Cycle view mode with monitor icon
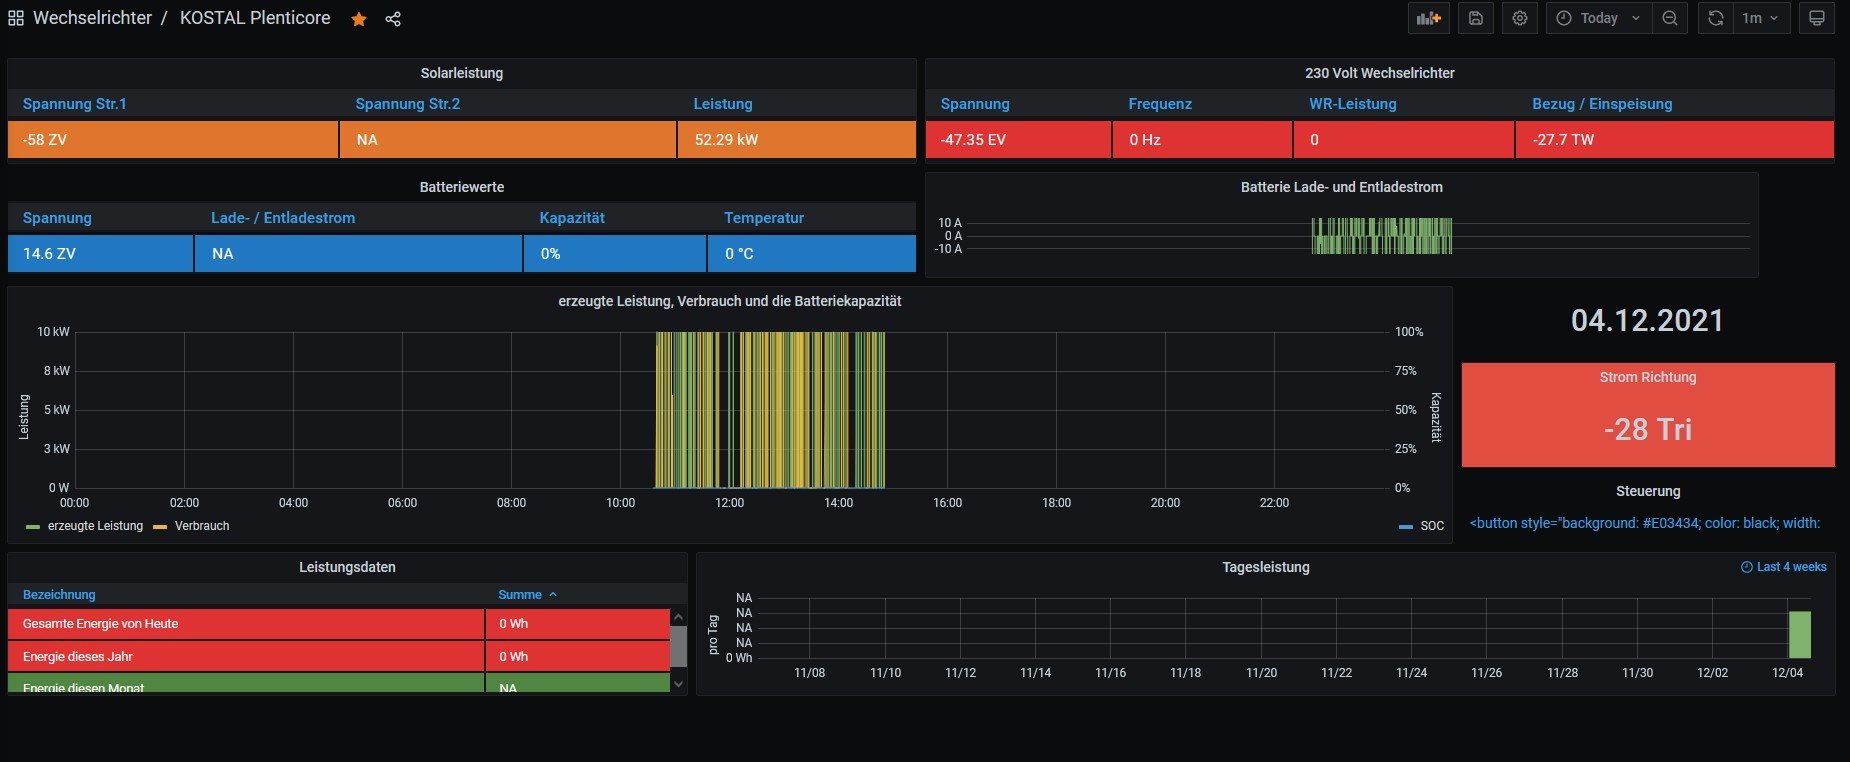This screenshot has height=762, width=1850. click(1817, 18)
